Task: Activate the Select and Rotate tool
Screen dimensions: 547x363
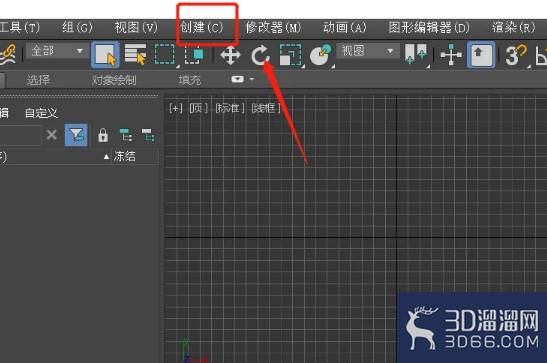Action: (260, 55)
